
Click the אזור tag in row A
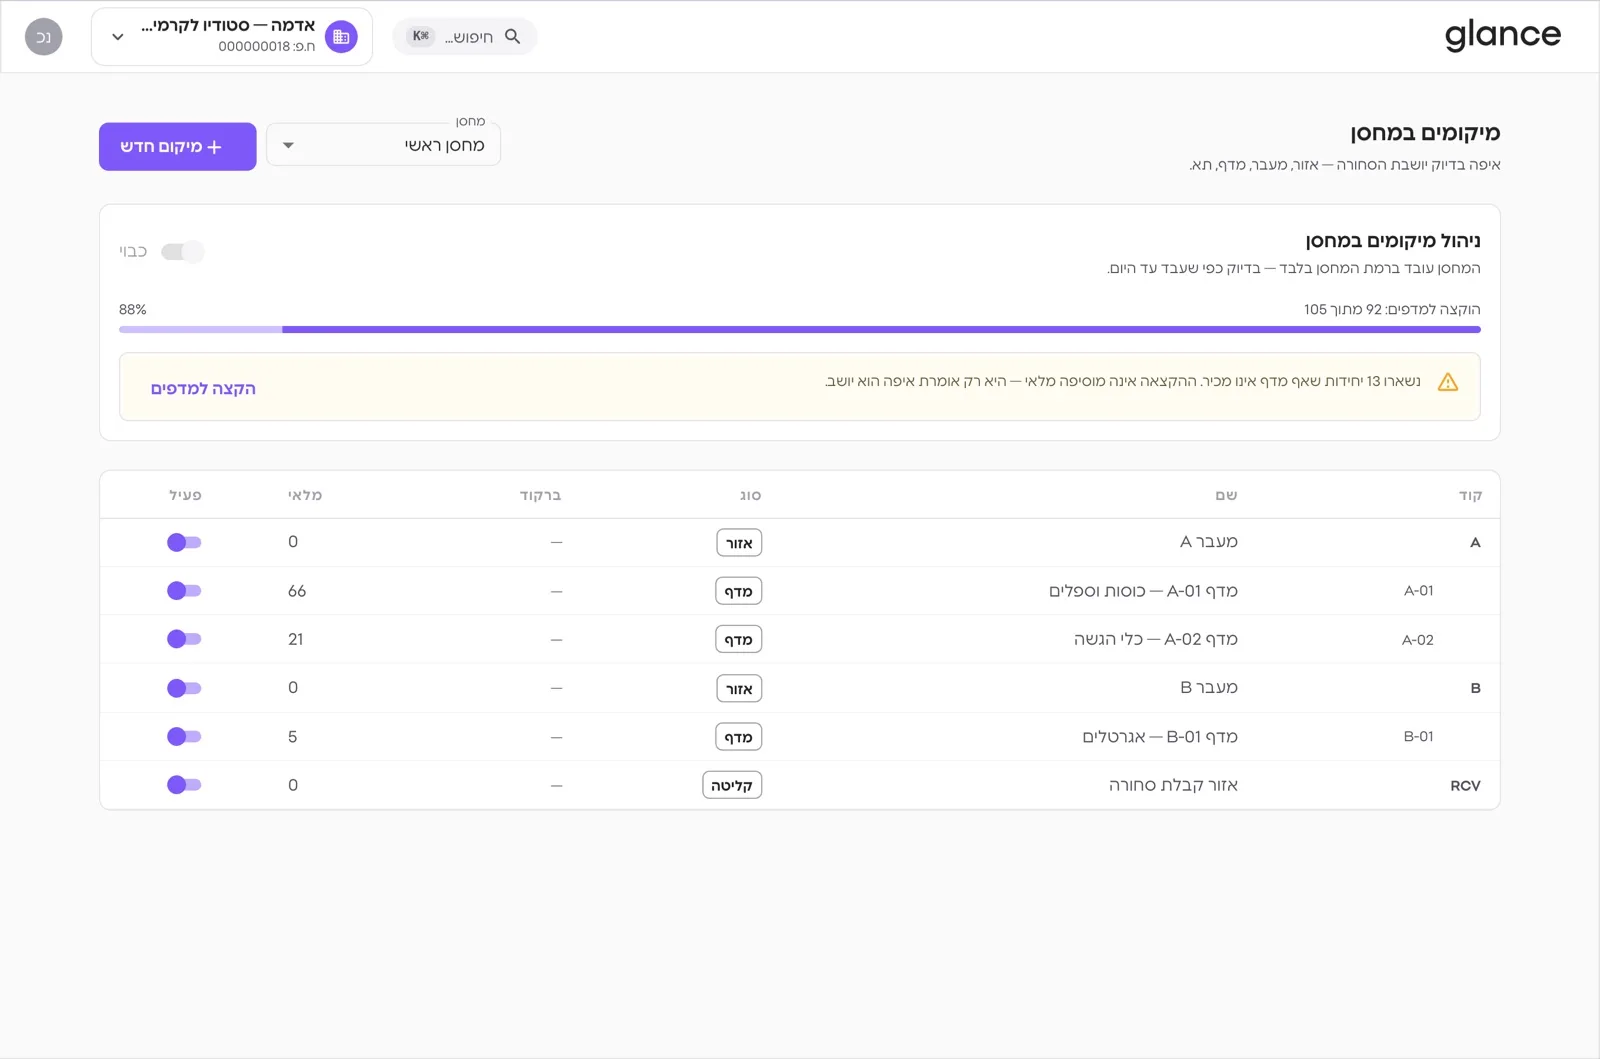739,543
